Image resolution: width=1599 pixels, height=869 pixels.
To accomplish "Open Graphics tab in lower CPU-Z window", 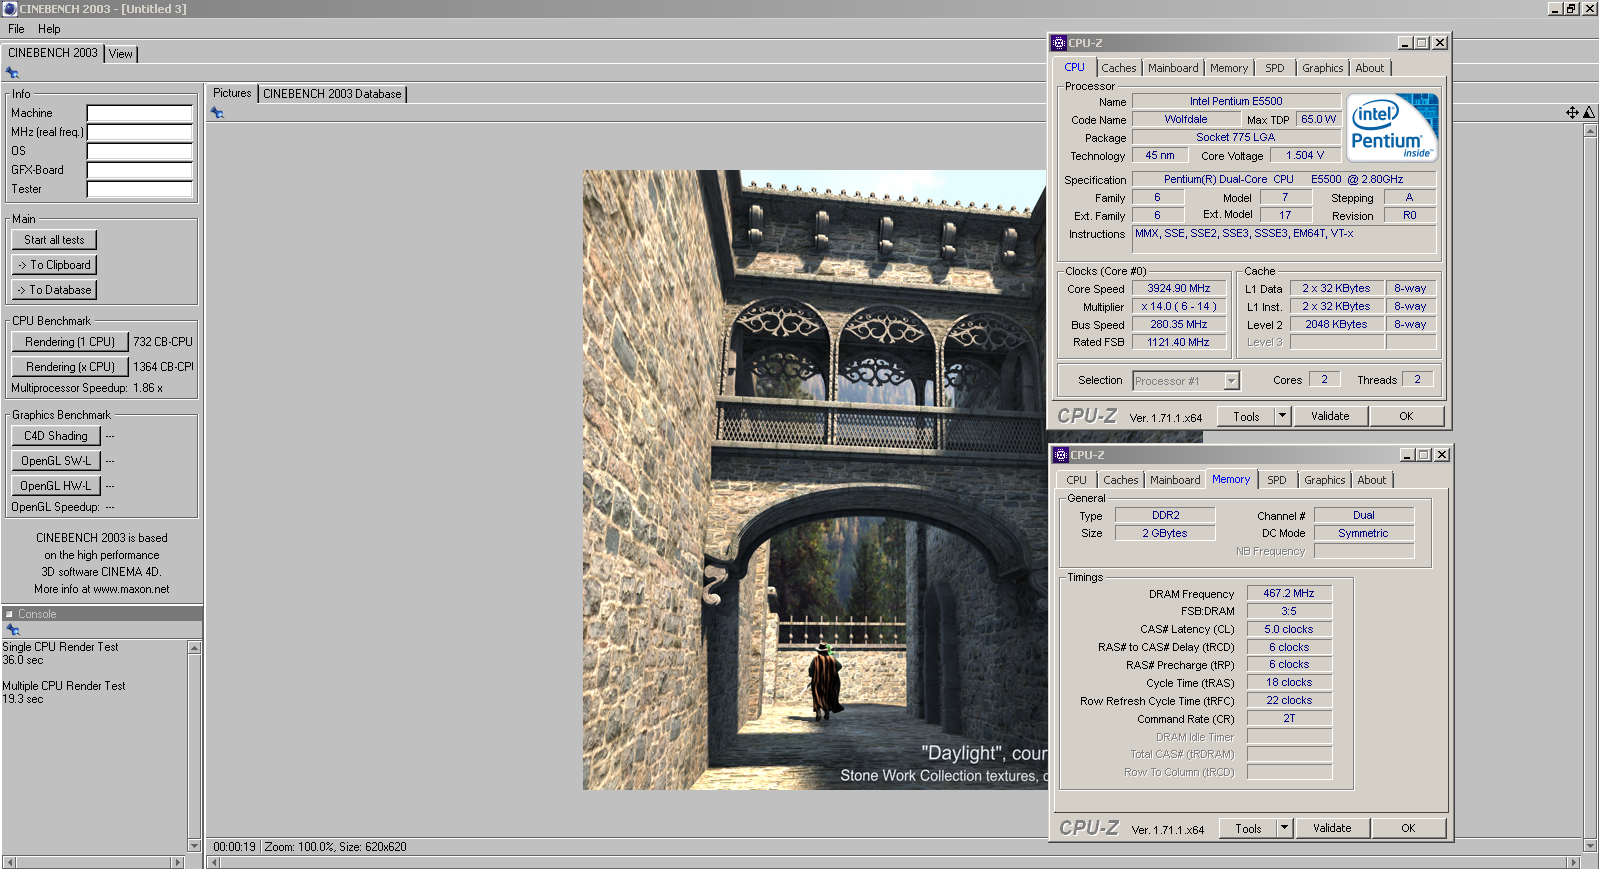I will click(x=1325, y=480).
